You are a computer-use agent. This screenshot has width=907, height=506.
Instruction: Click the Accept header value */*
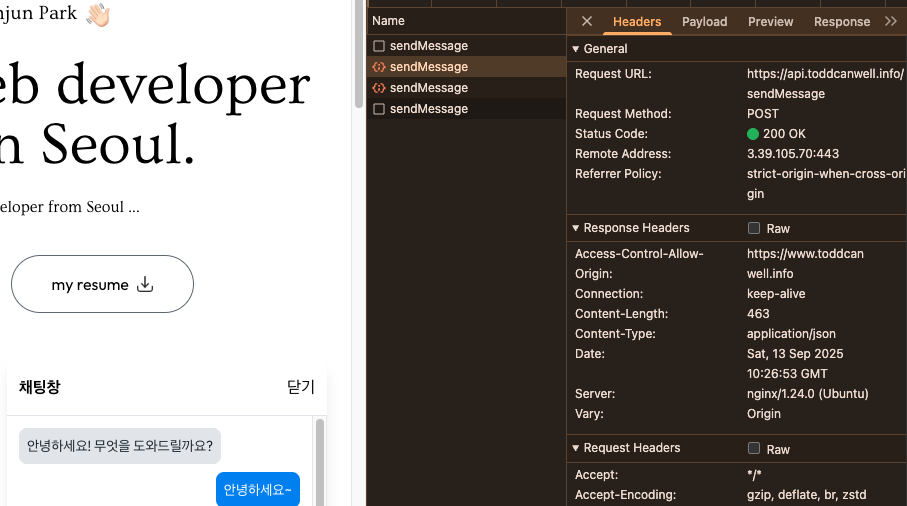pos(754,475)
